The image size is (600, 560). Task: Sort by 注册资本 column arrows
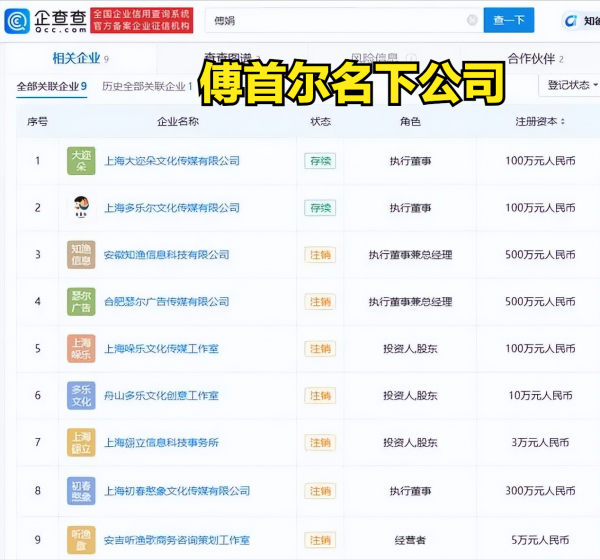pyautogui.click(x=562, y=122)
